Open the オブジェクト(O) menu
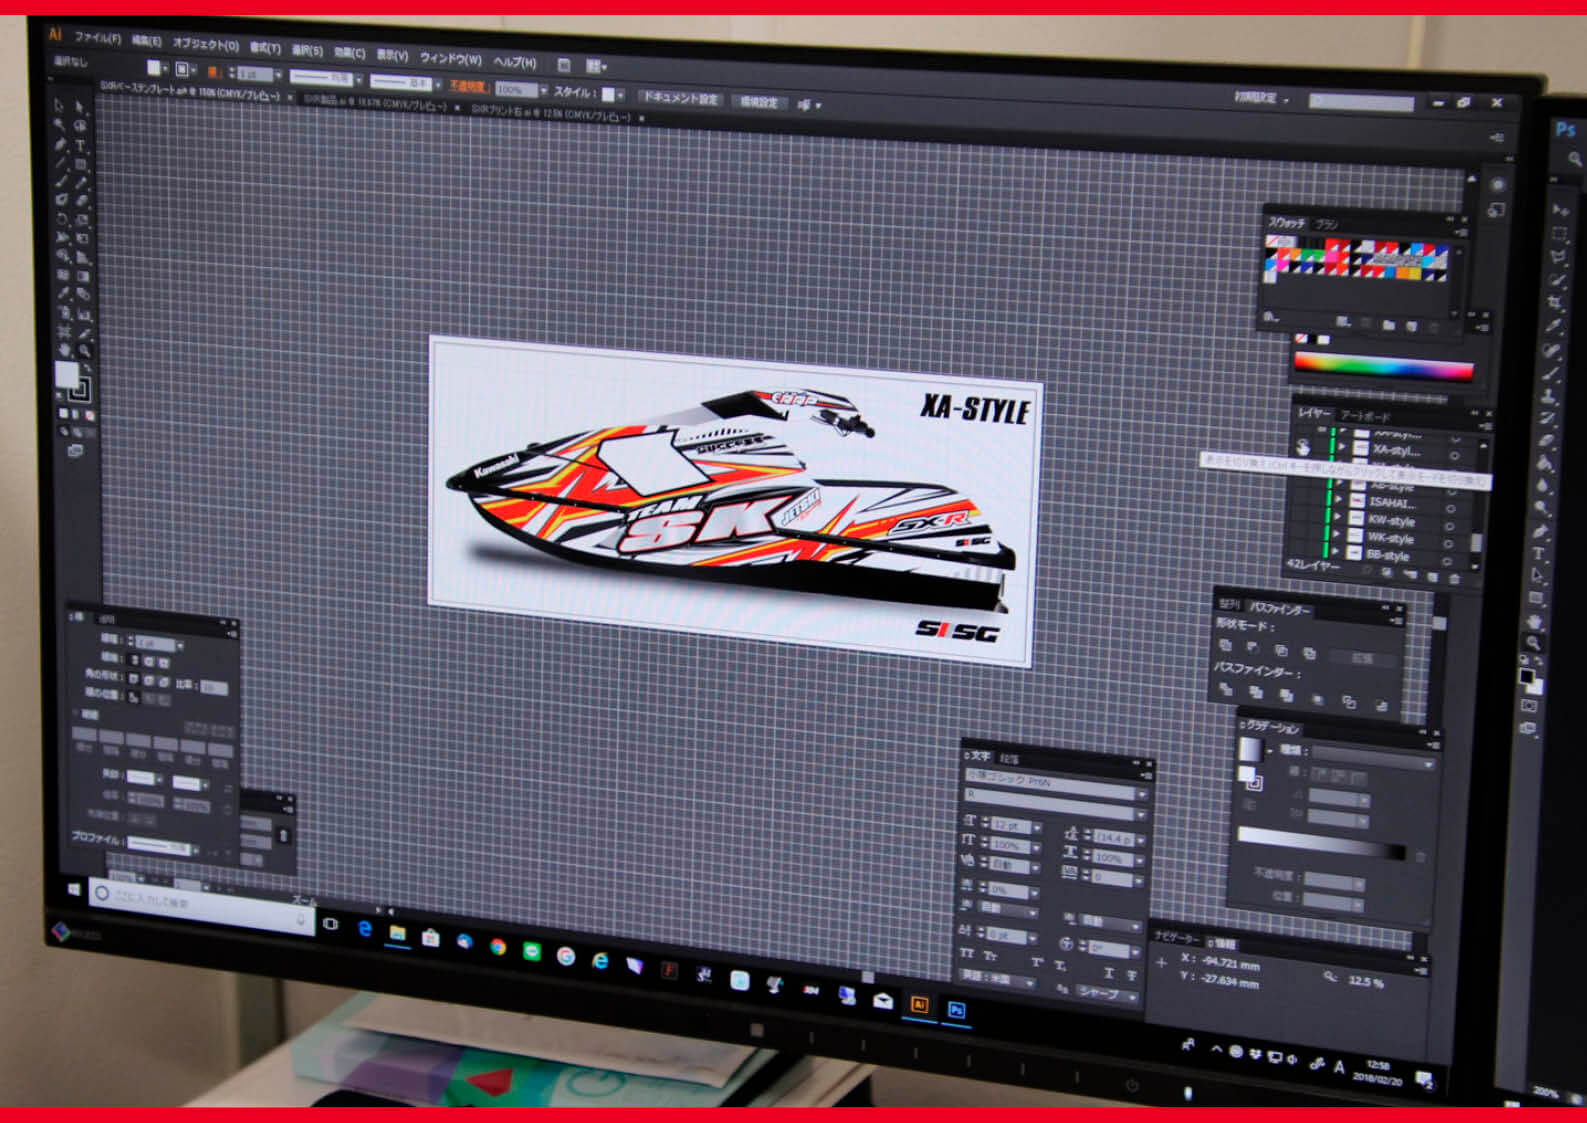This screenshot has width=1587, height=1123. pos(205,45)
